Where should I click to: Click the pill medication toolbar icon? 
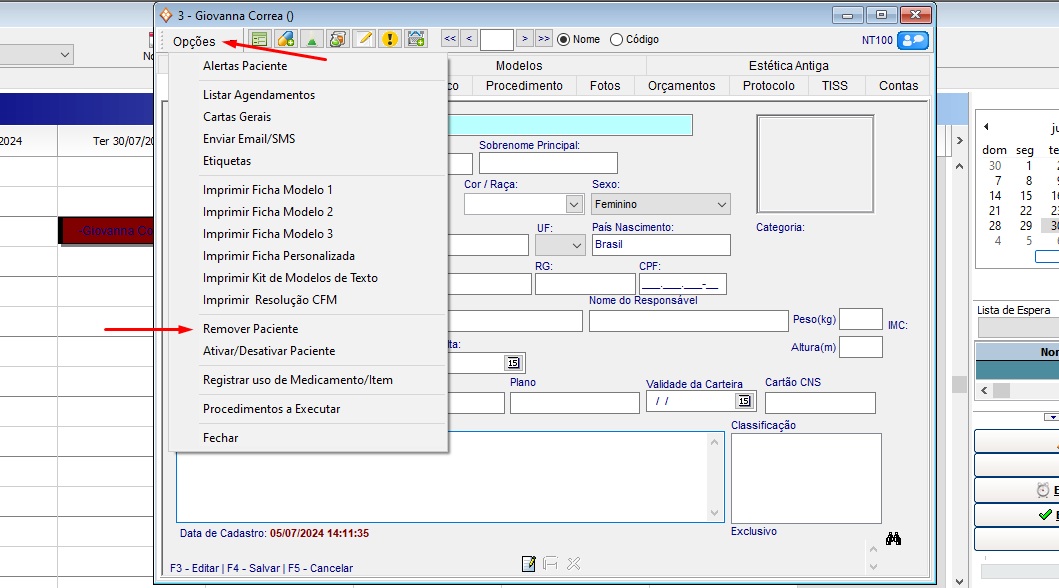(286, 39)
